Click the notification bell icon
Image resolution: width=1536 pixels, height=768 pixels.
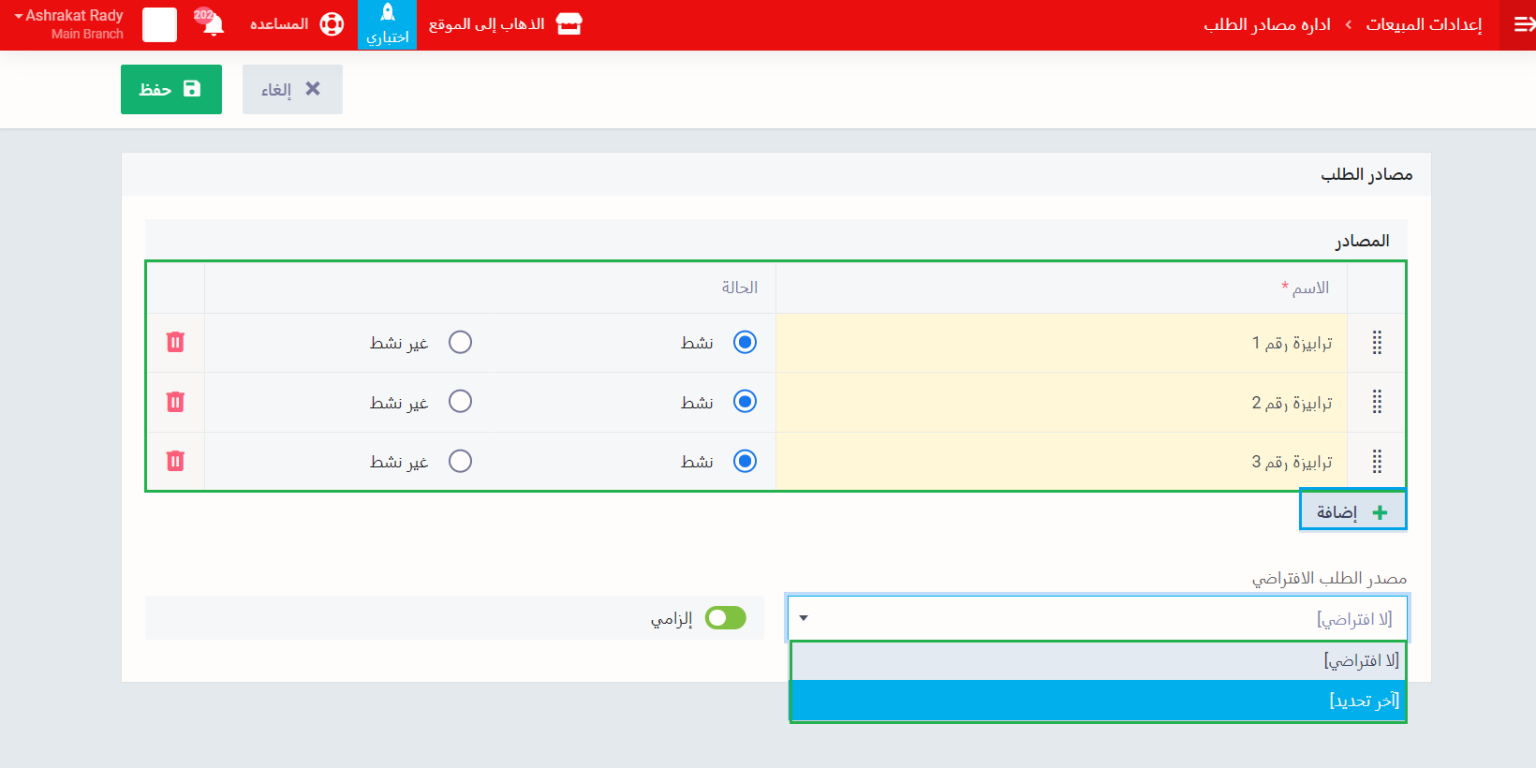click(x=212, y=25)
